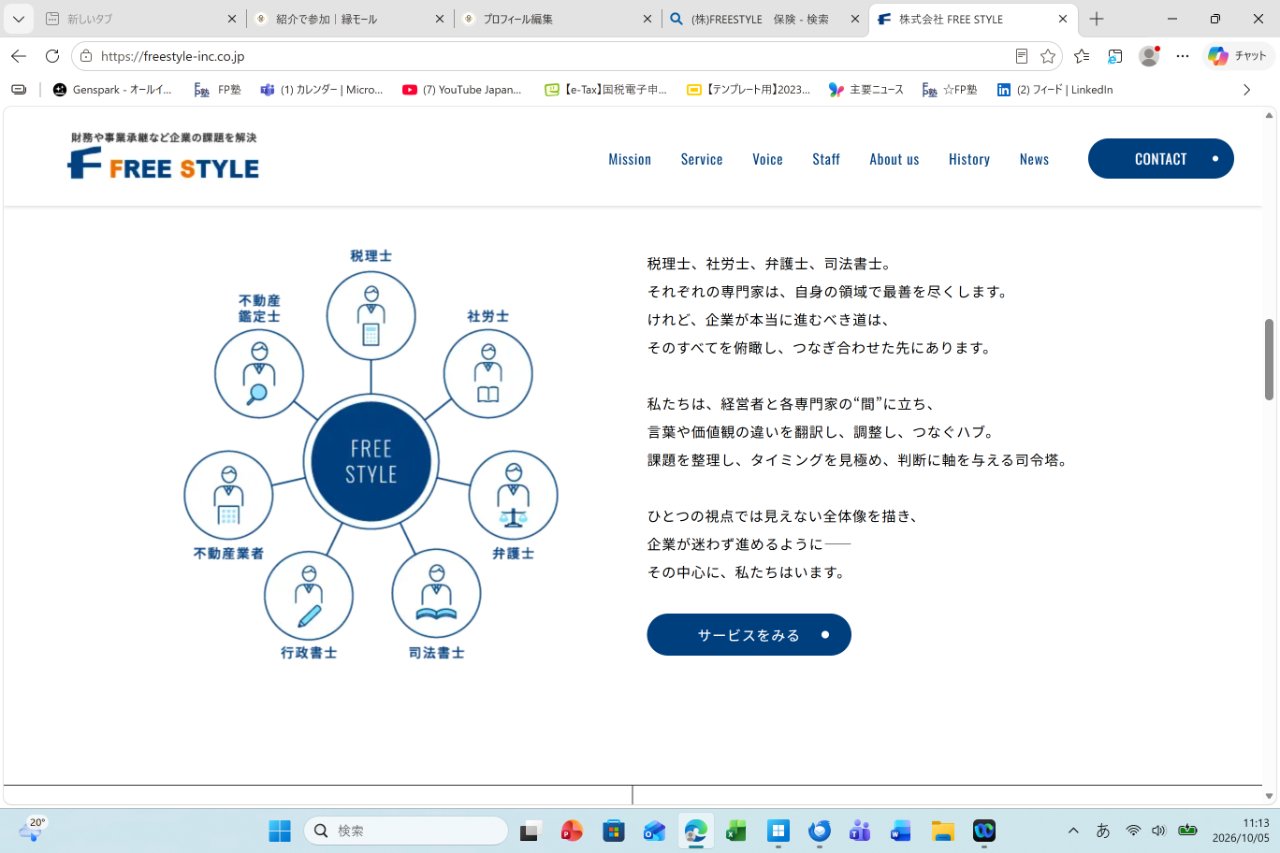Open a new browser tab
The height and width of the screenshot is (853, 1280).
coord(1097,19)
